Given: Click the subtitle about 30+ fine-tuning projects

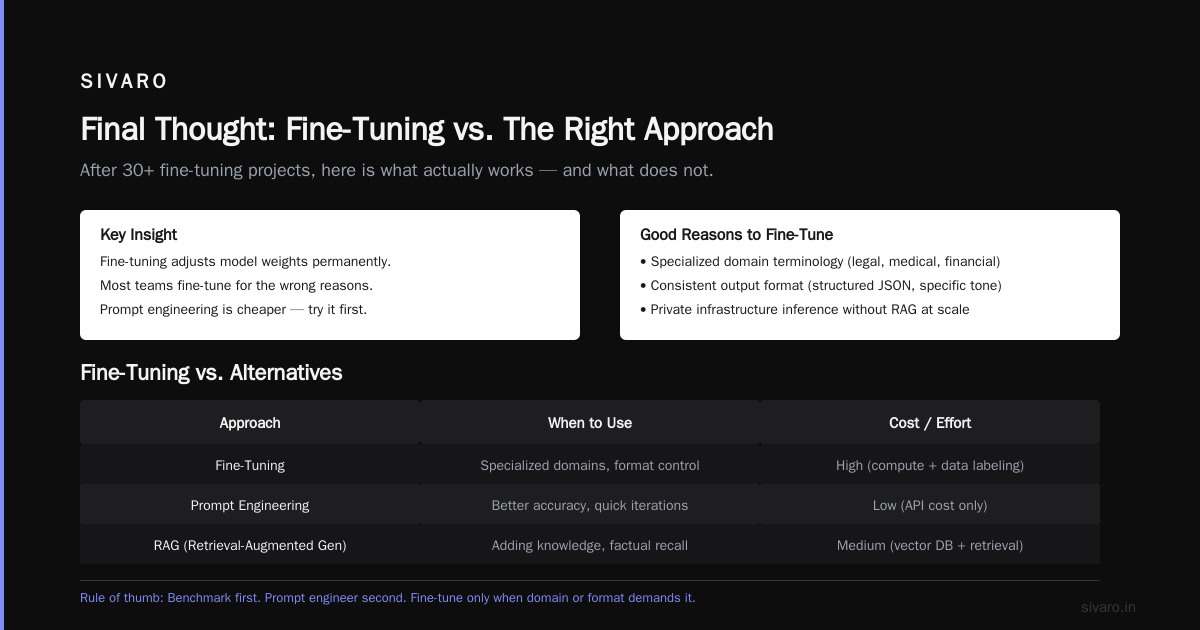Looking at the screenshot, I should 397,170.
